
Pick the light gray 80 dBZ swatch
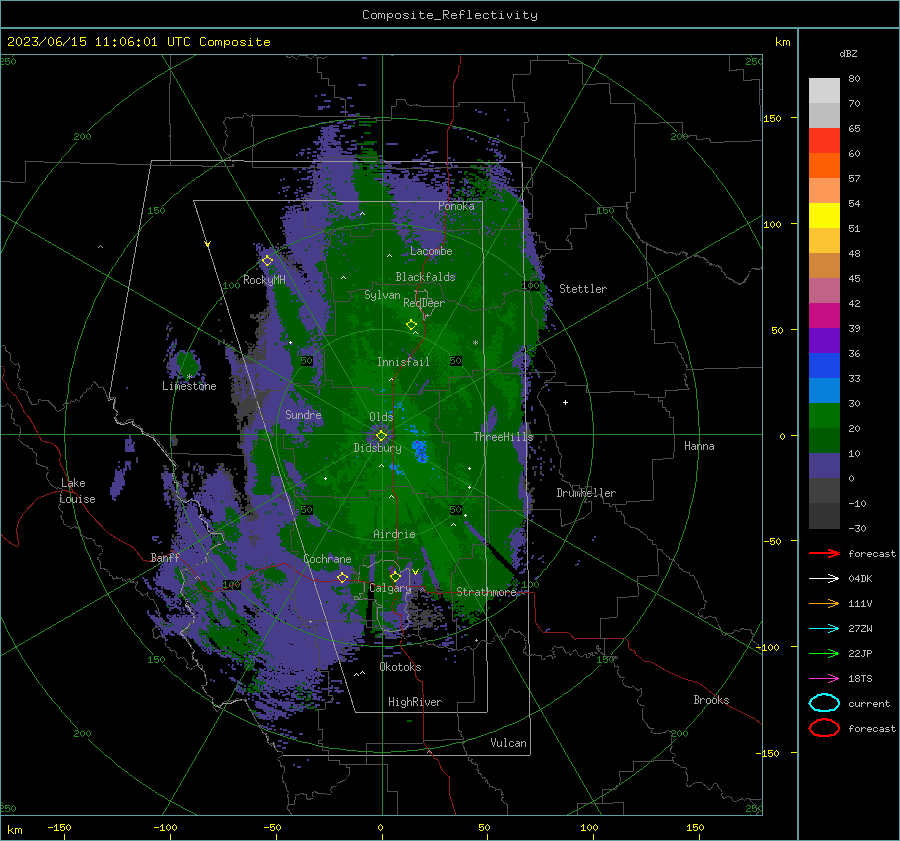824,91
